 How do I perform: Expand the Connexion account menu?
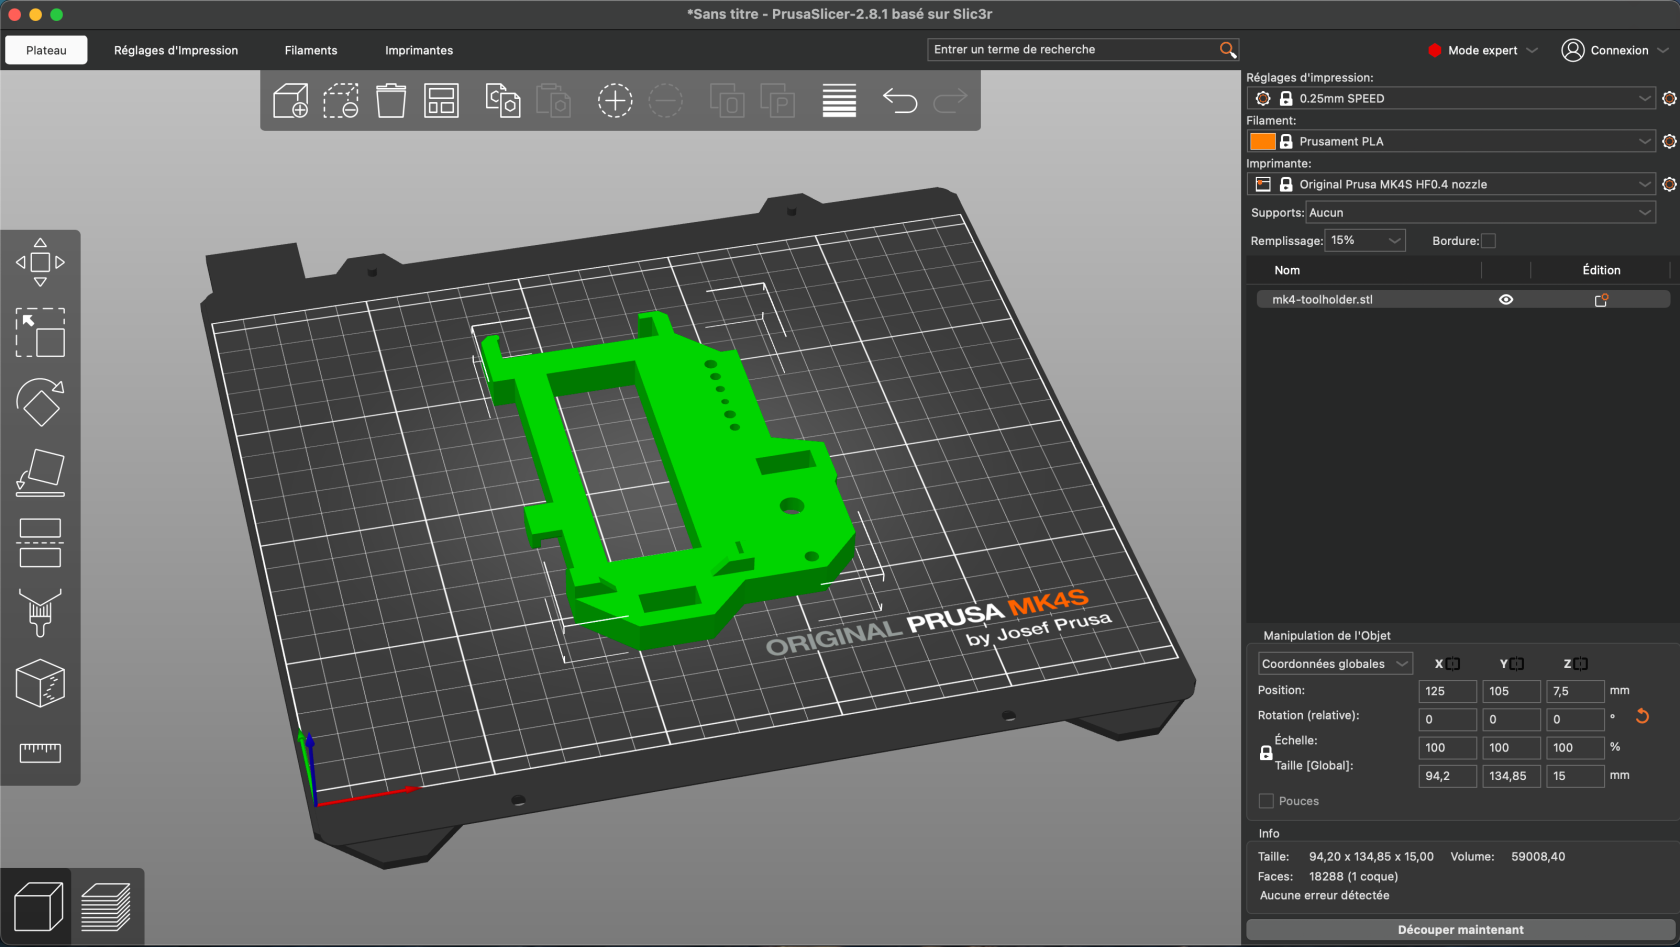(1615, 50)
